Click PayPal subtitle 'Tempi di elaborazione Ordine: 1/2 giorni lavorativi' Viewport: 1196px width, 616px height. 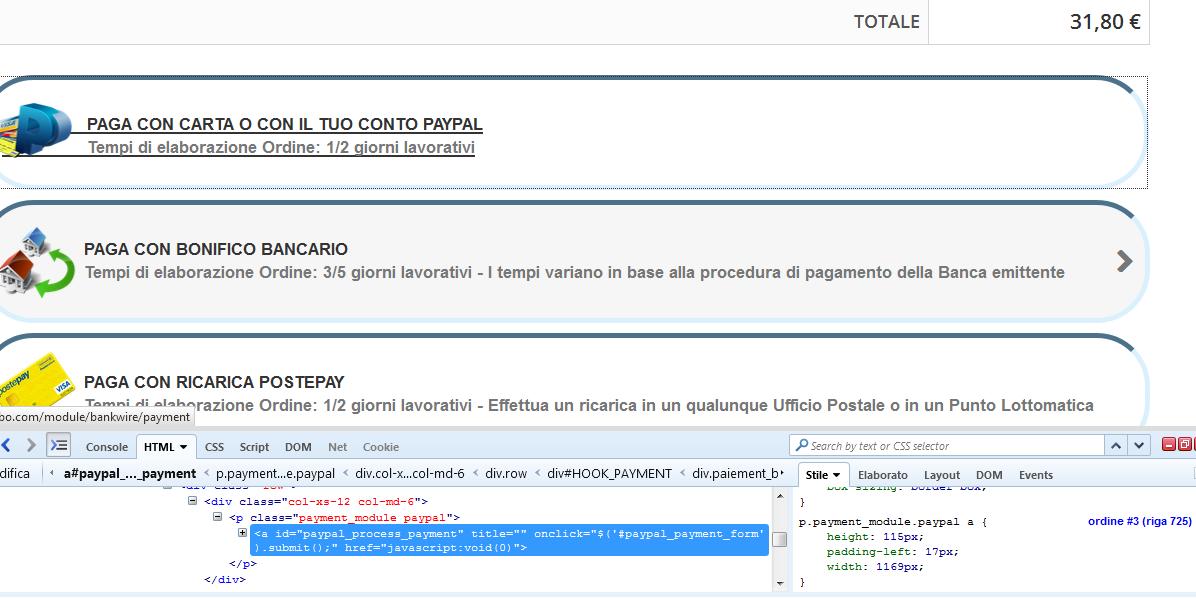click(281, 147)
